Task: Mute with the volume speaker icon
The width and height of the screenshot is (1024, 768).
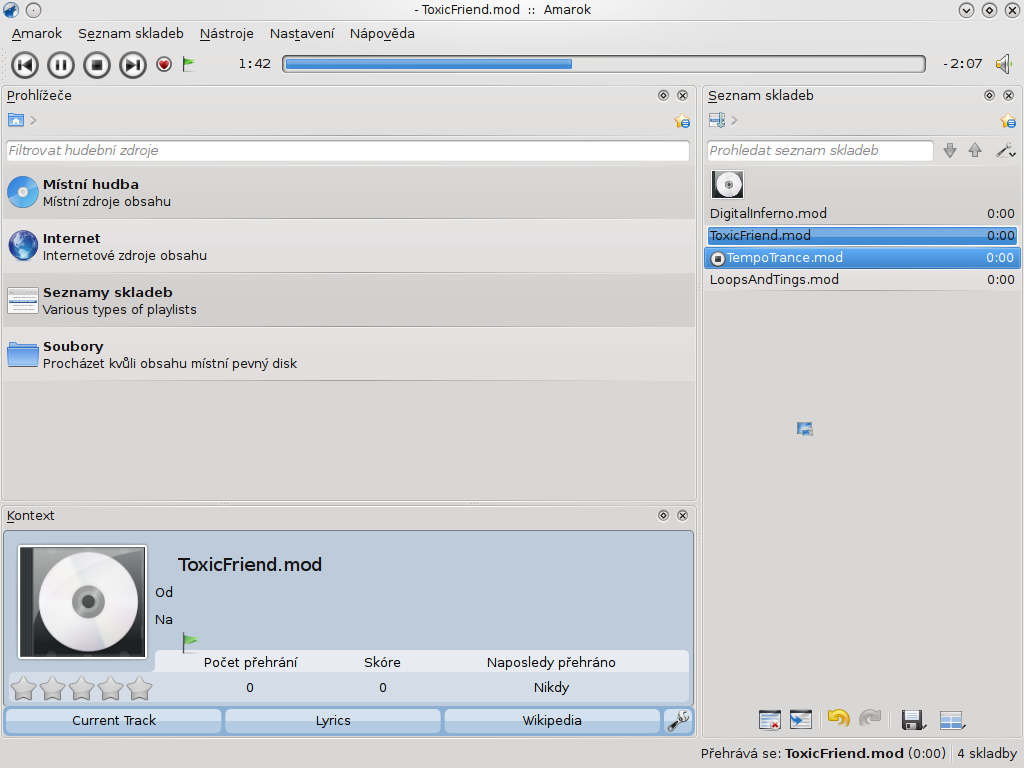Action: pos(1004,64)
